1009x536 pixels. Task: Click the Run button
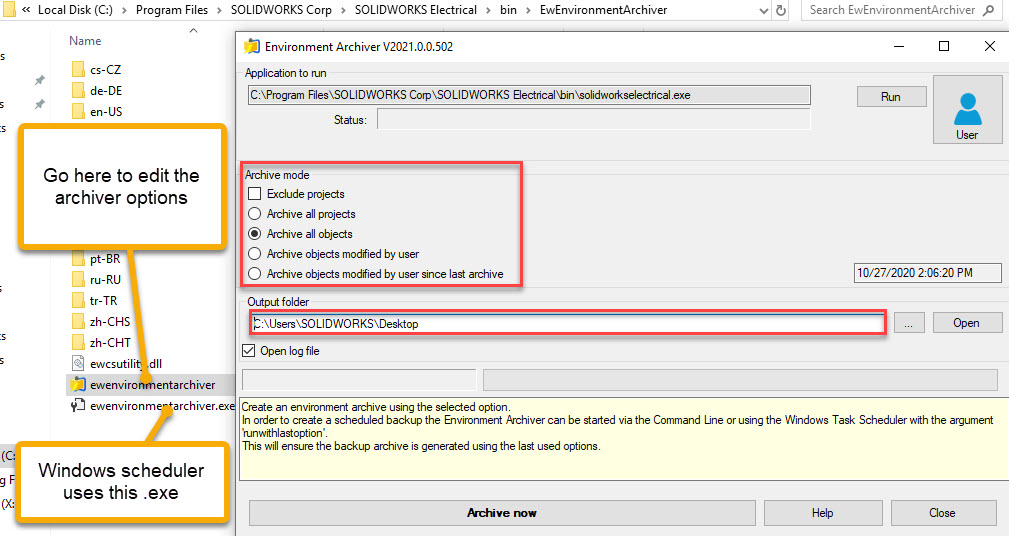pos(891,97)
